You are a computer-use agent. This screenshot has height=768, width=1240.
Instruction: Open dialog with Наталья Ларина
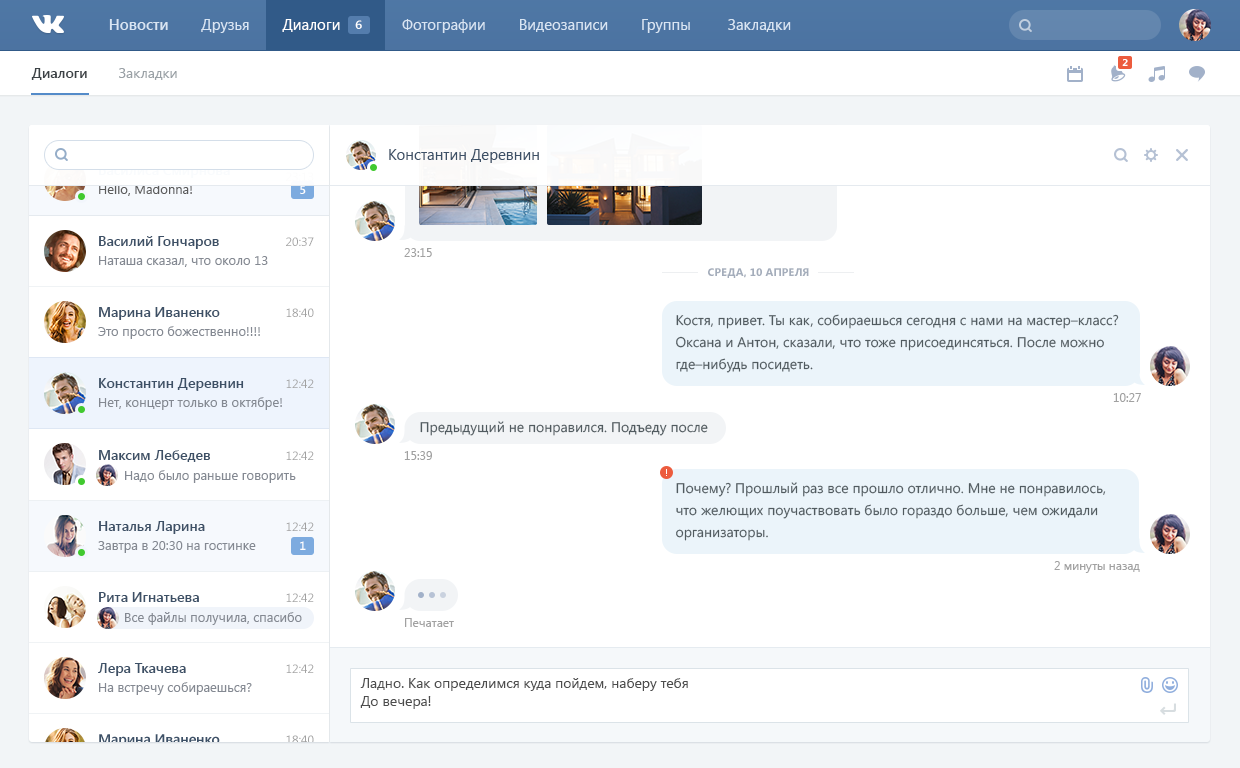point(179,535)
